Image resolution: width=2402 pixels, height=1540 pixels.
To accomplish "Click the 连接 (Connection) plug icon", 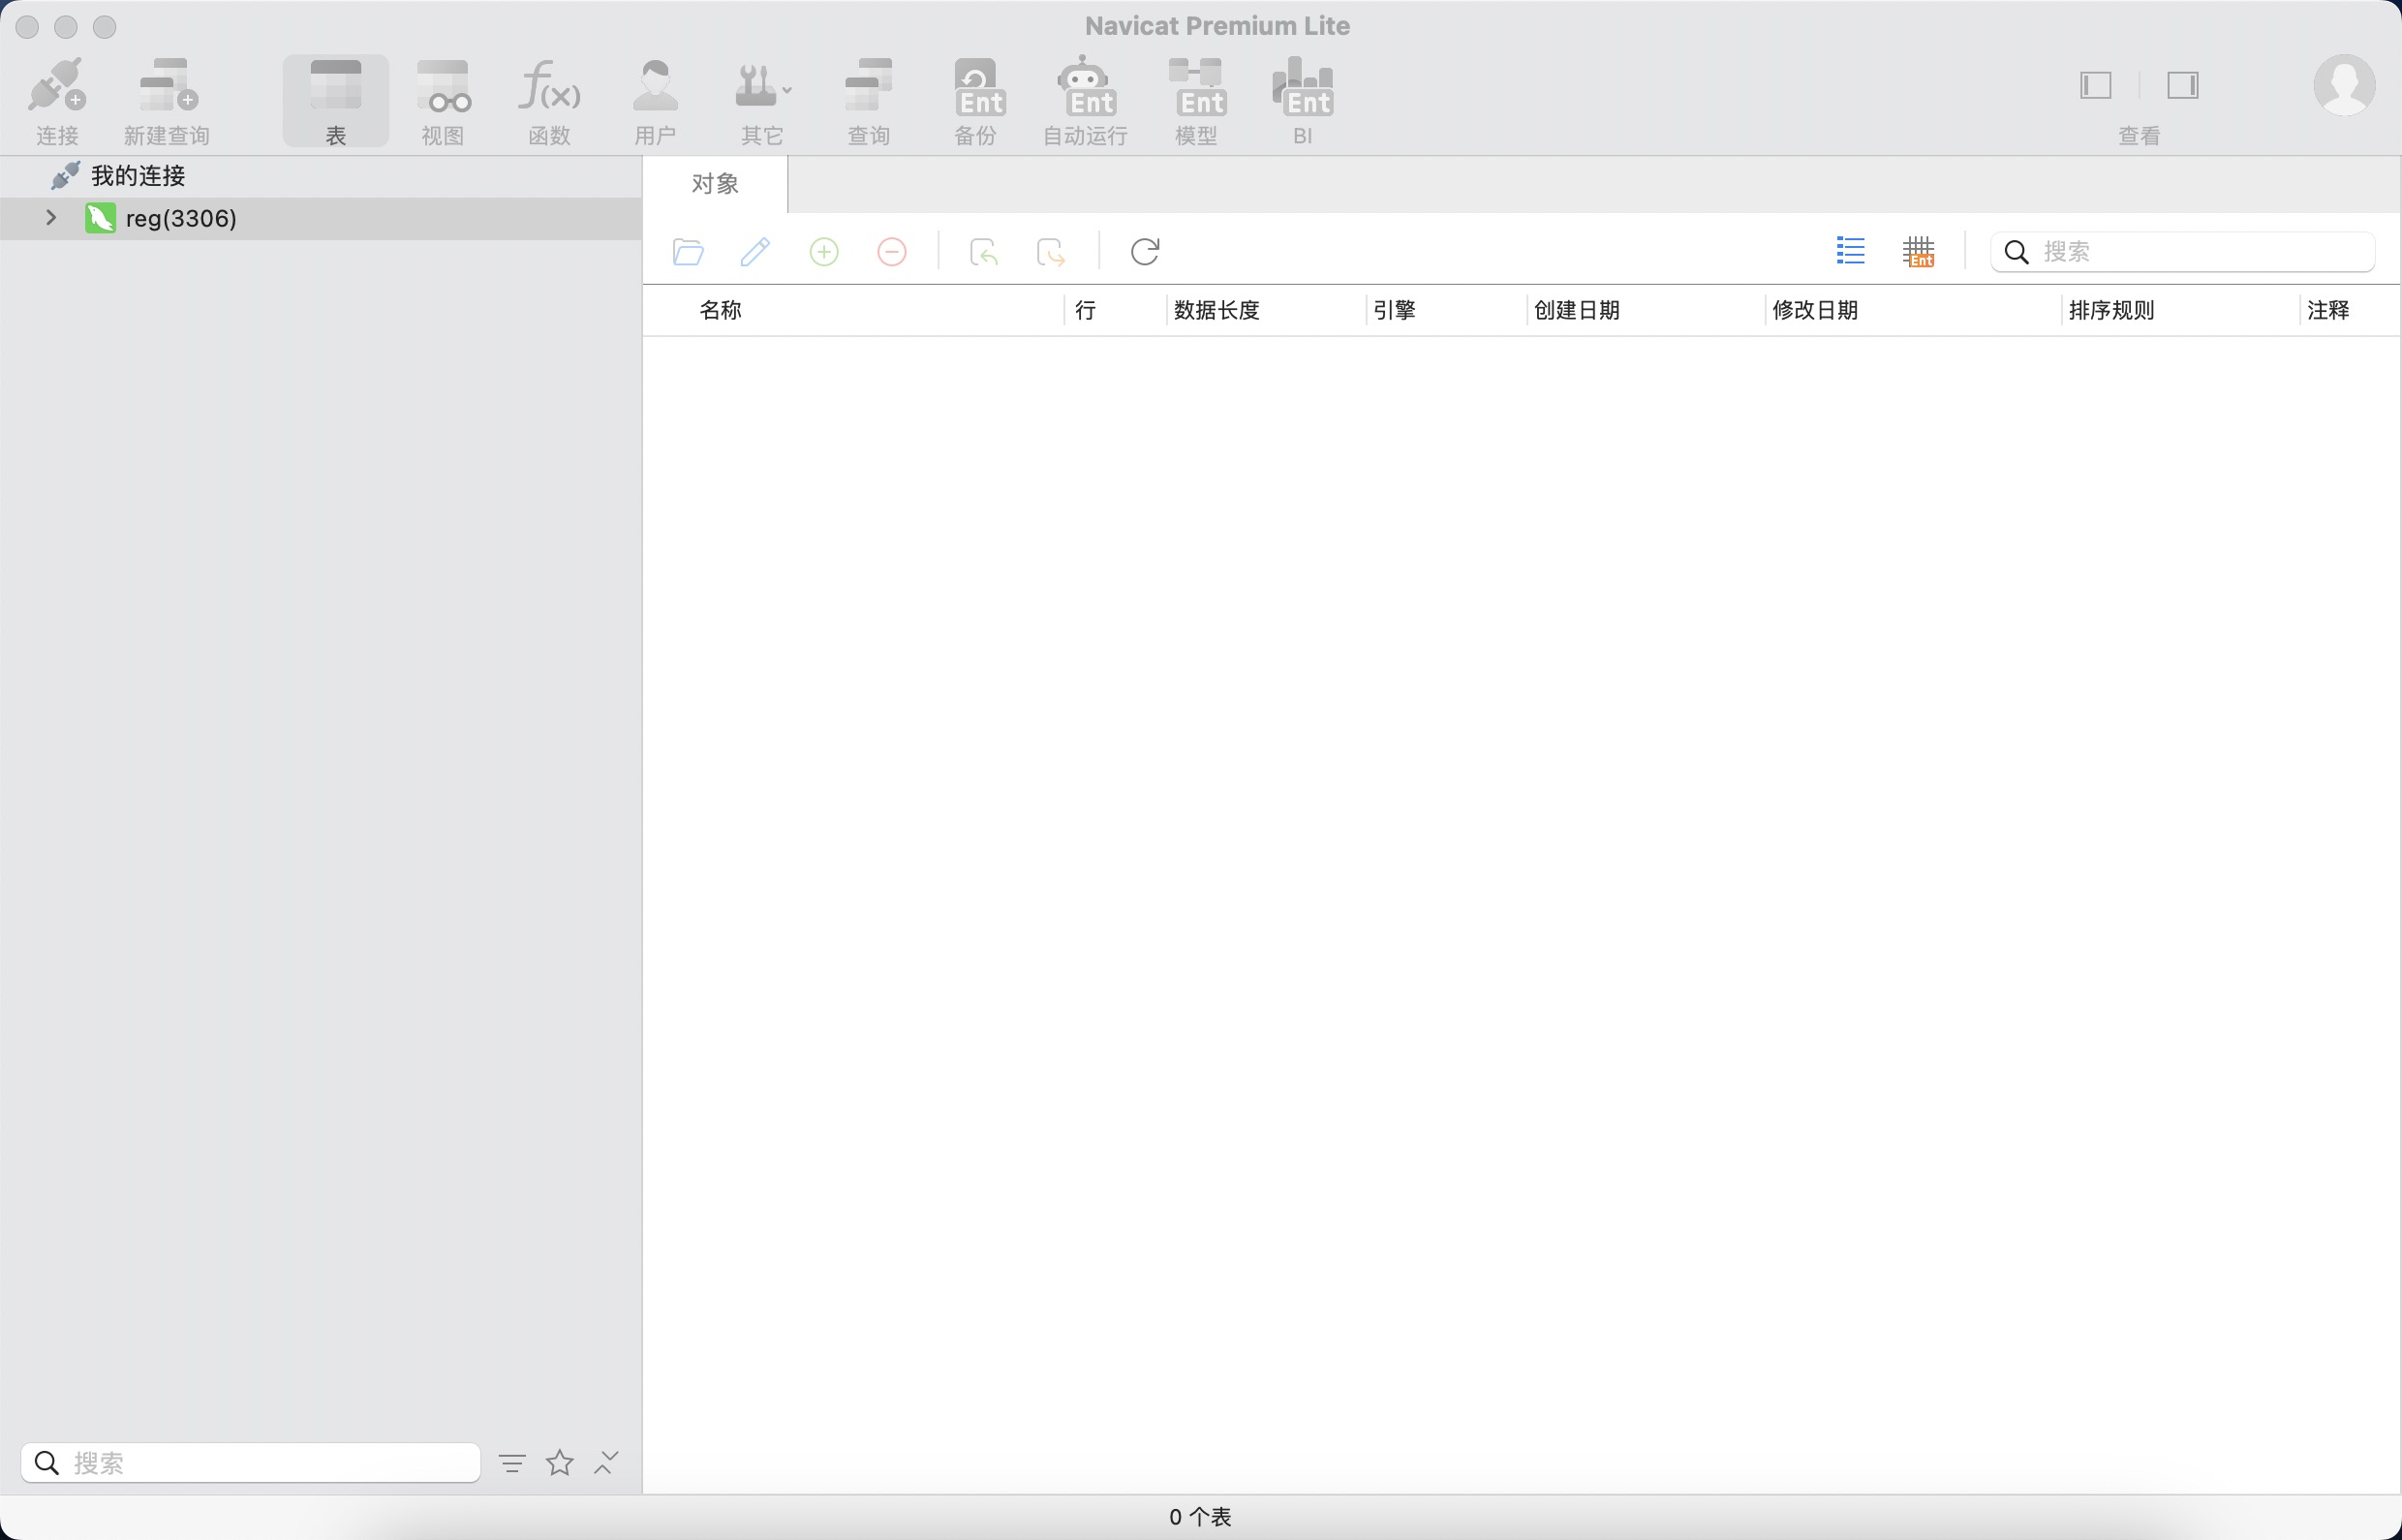I will tap(56, 87).
